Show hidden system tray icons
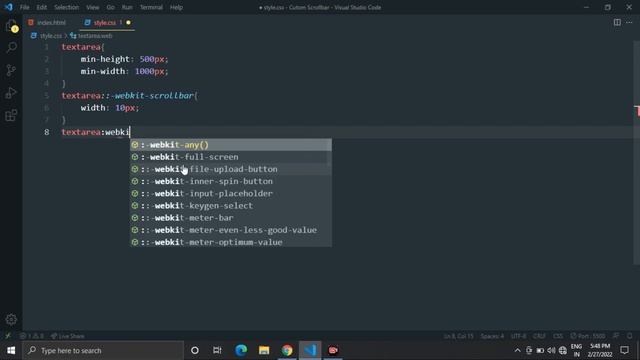The width and height of the screenshot is (640, 360). coord(517,350)
